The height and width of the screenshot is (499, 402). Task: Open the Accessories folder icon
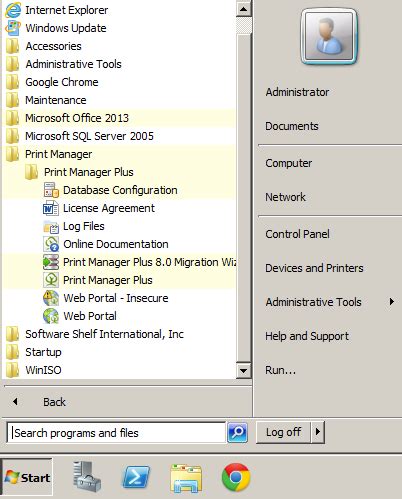point(13,46)
